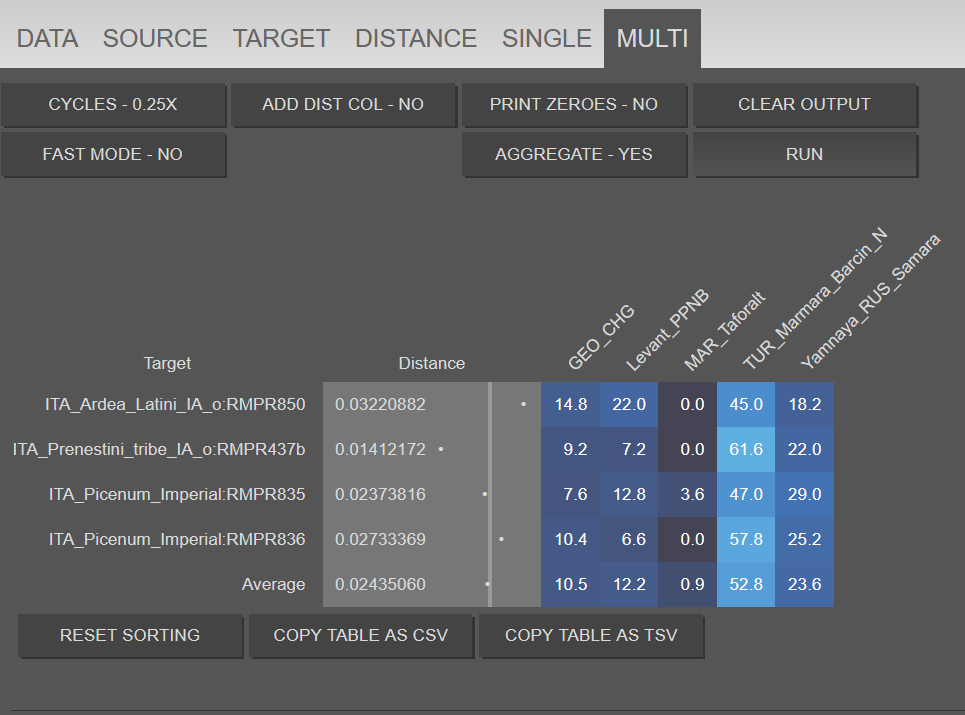Select the TUR_Marmara_Barcin_N 61.6 cell
This screenshot has width=965, height=715.
pos(746,449)
